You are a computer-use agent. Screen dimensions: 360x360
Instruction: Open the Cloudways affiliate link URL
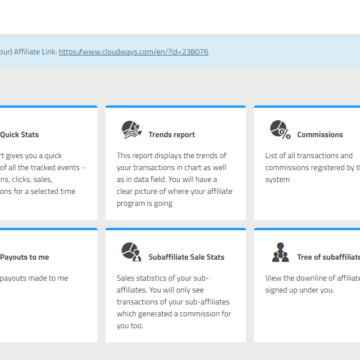pos(134,52)
